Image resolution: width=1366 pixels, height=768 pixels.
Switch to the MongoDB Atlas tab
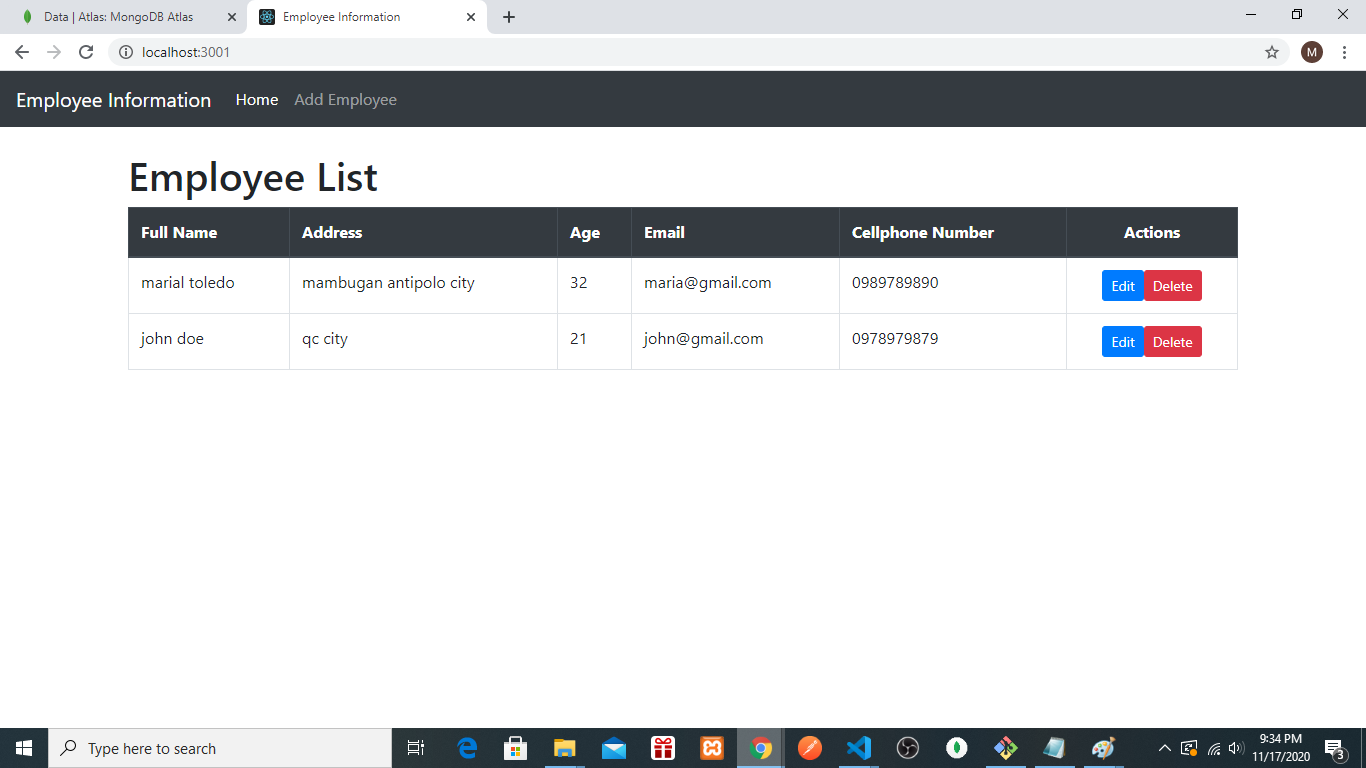(x=120, y=17)
